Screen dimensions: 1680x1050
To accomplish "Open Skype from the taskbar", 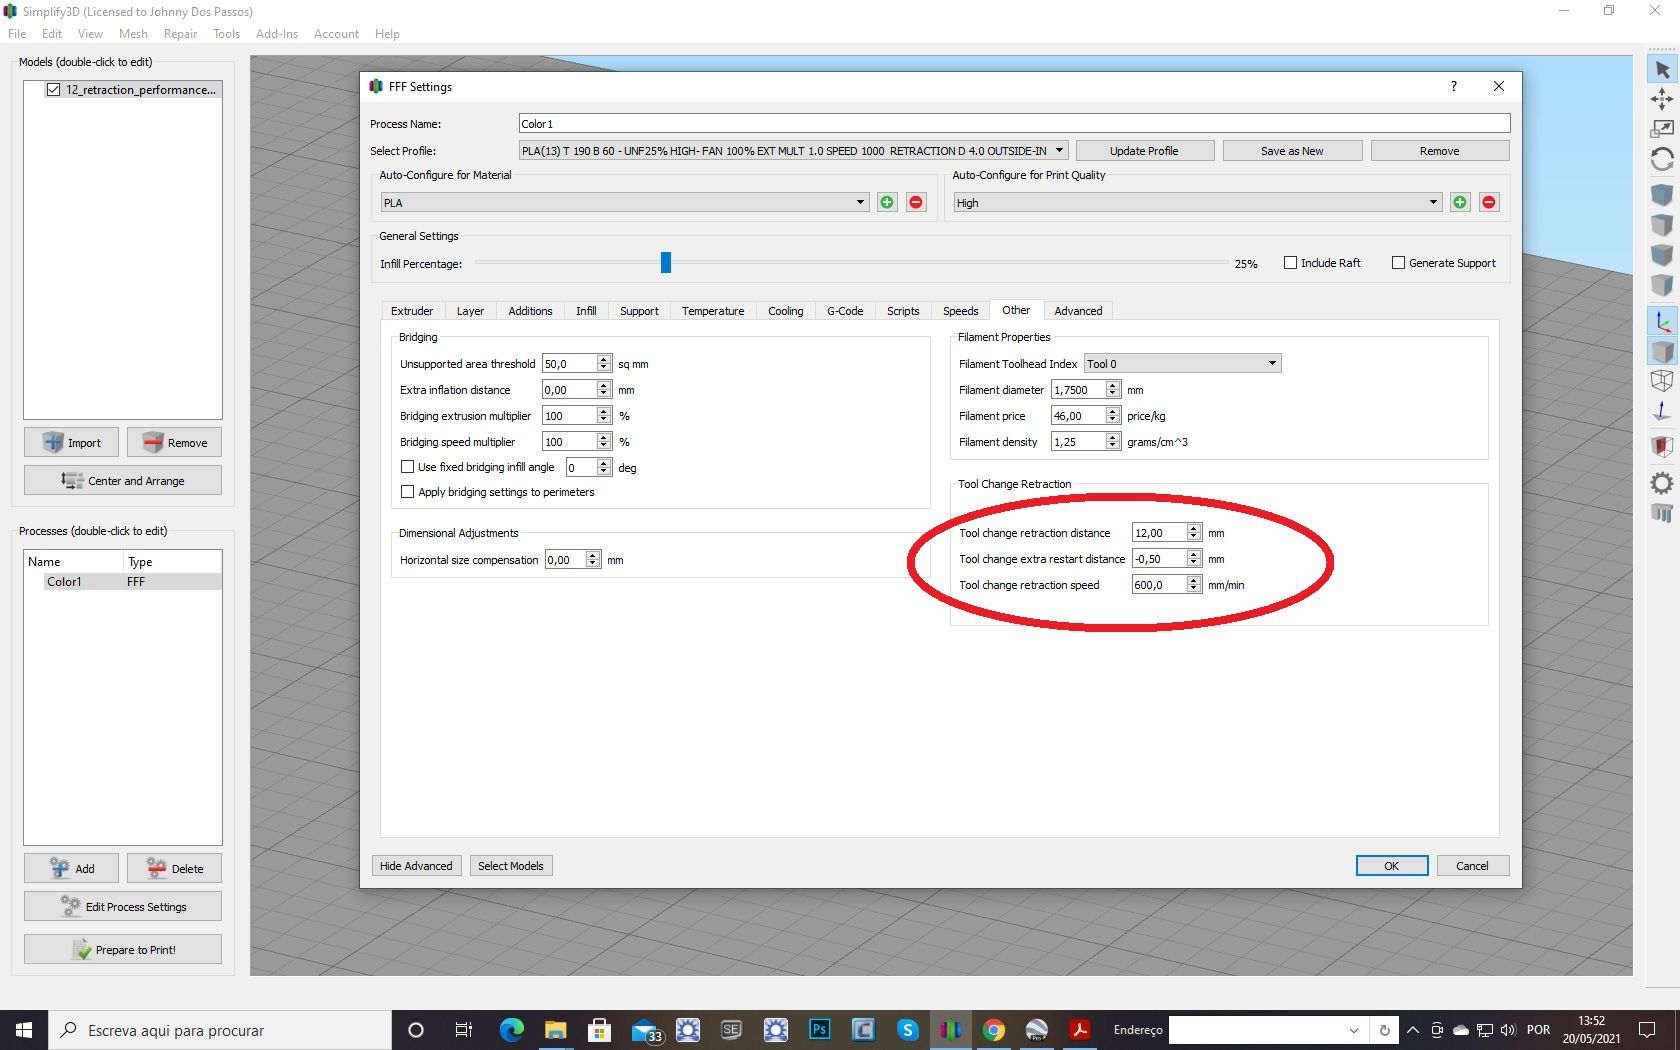I will [x=907, y=1030].
